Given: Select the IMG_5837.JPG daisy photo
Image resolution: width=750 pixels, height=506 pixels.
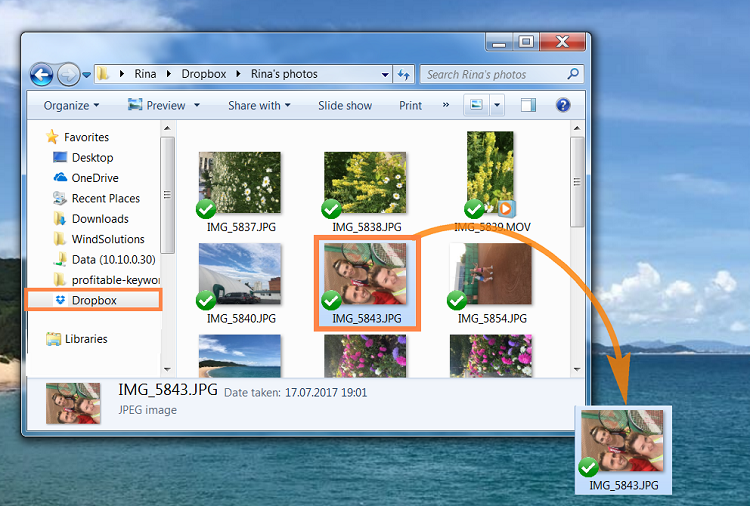Looking at the screenshot, I should pos(239,183).
